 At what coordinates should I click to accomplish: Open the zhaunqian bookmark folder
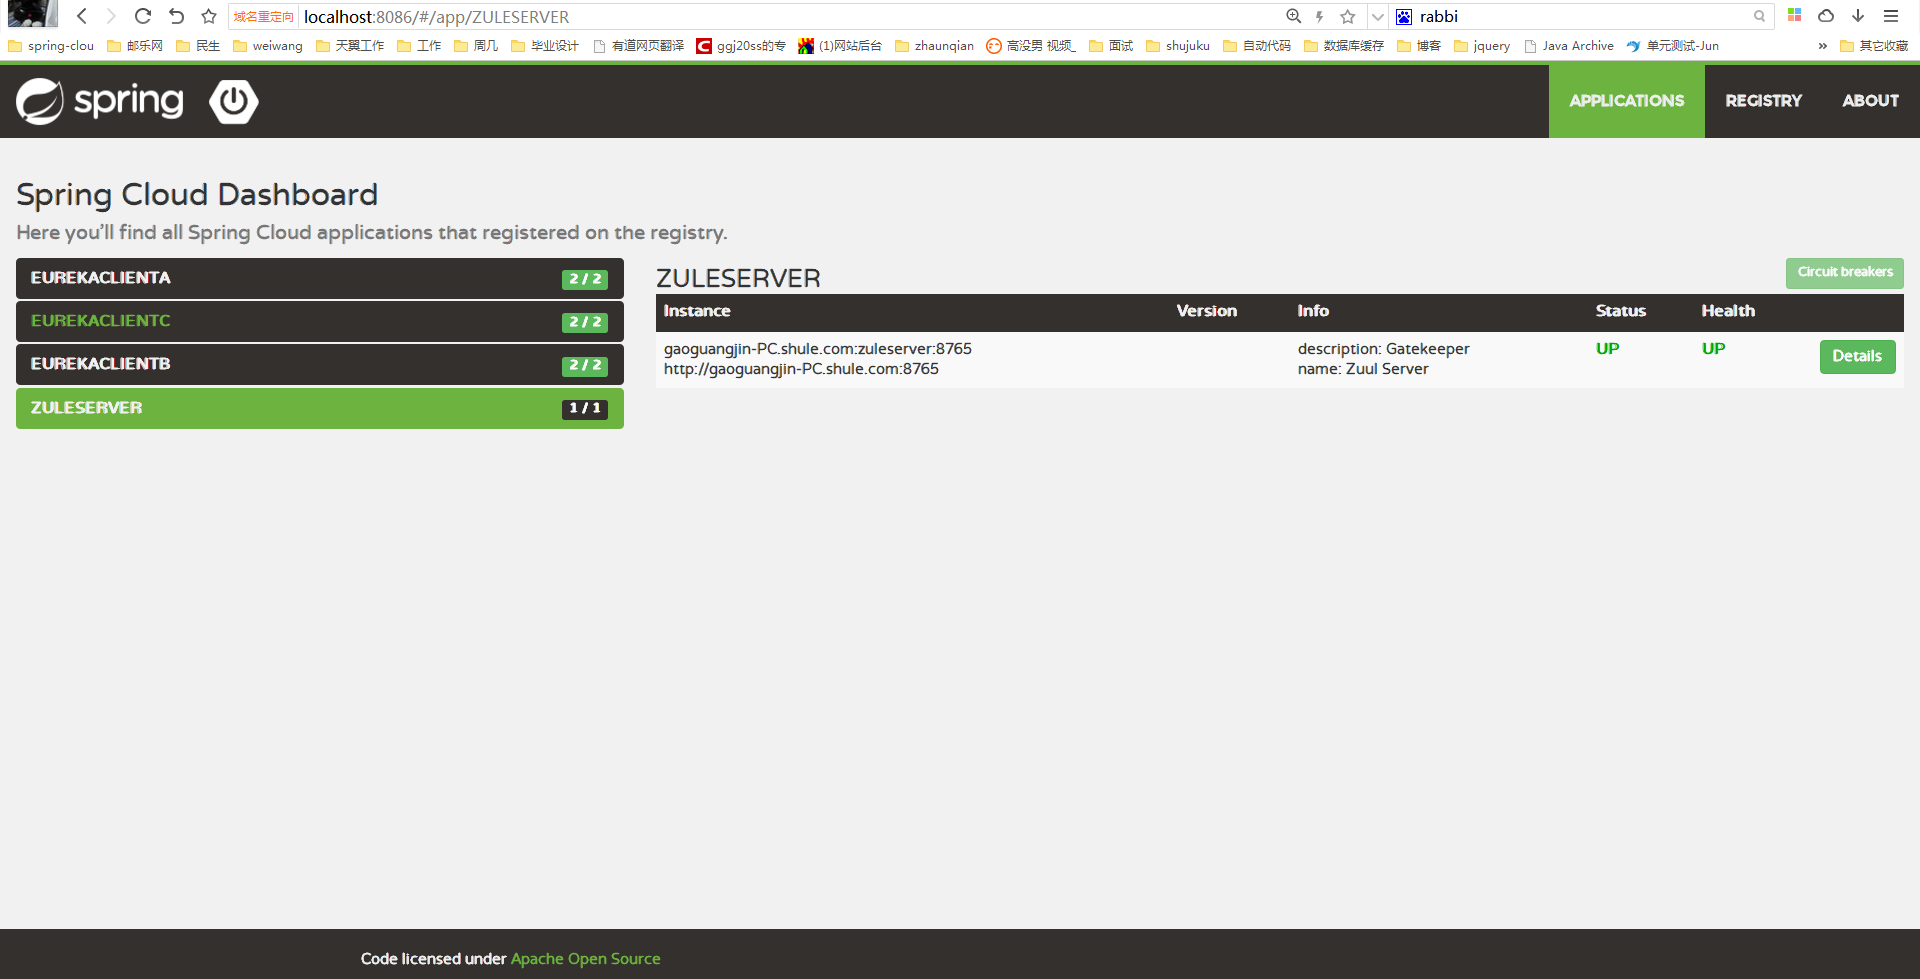point(935,46)
